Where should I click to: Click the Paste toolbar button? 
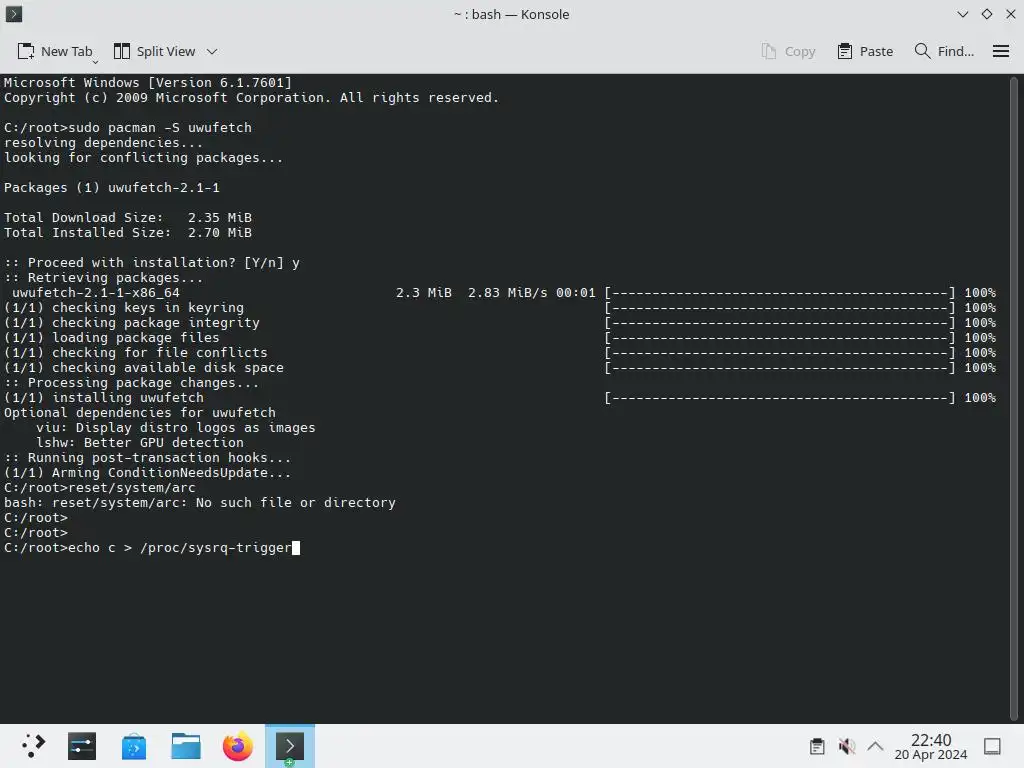tap(865, 52)
